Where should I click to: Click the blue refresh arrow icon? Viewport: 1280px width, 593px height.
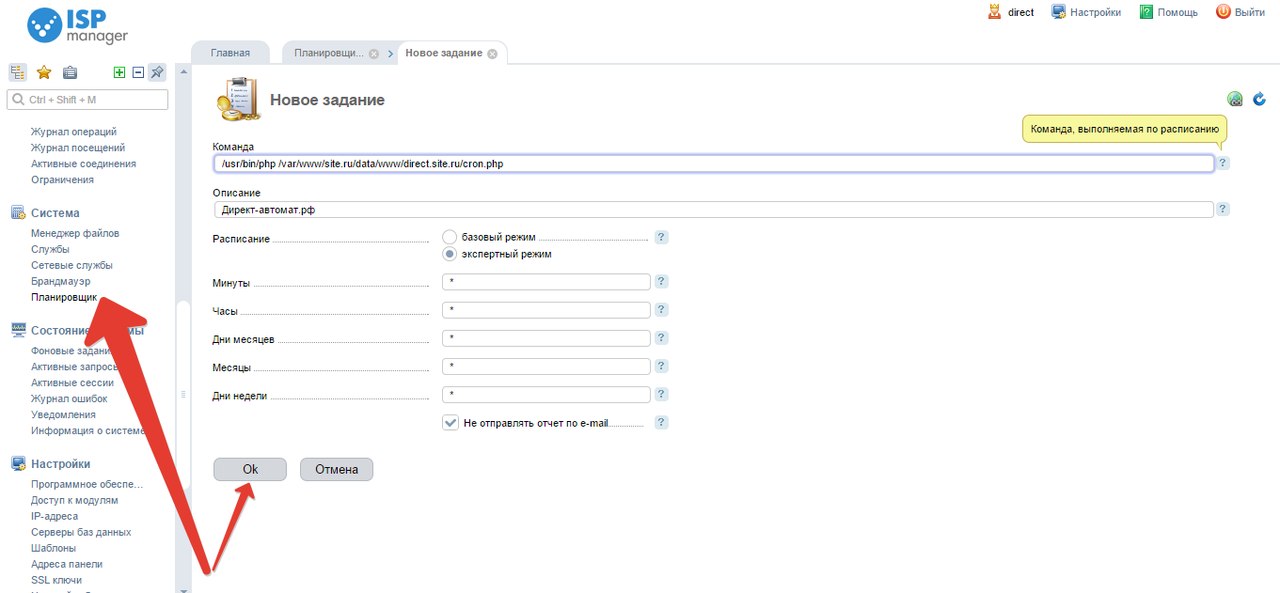pos(1259,99)
